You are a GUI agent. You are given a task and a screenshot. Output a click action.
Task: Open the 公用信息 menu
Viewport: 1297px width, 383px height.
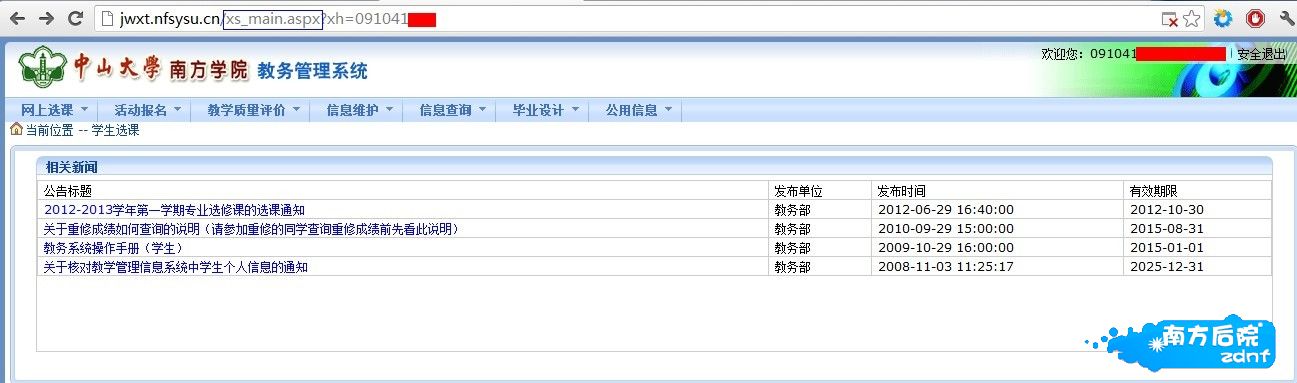[x=631, y=110]
